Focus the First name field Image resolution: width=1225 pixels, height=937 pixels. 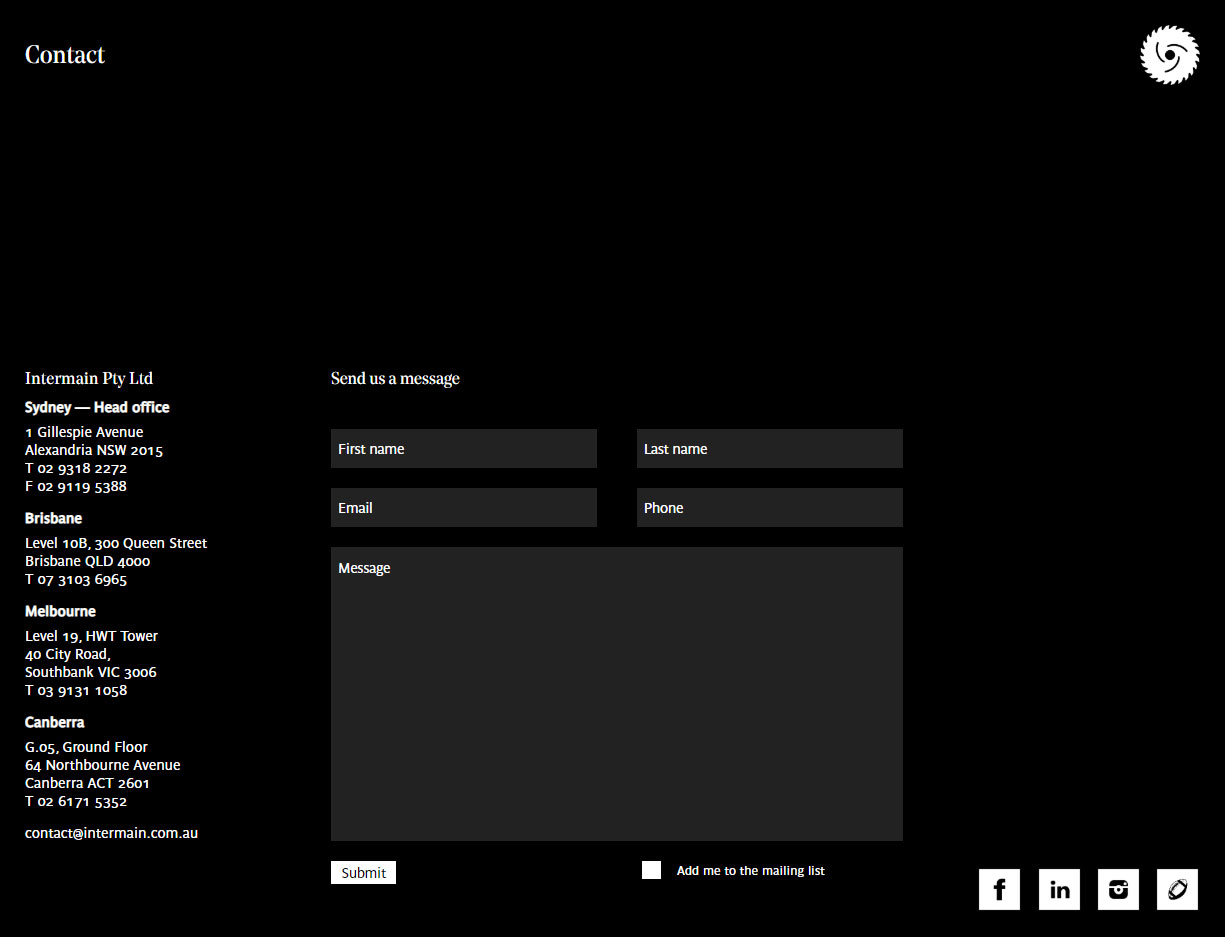click(x=463, y=449)
